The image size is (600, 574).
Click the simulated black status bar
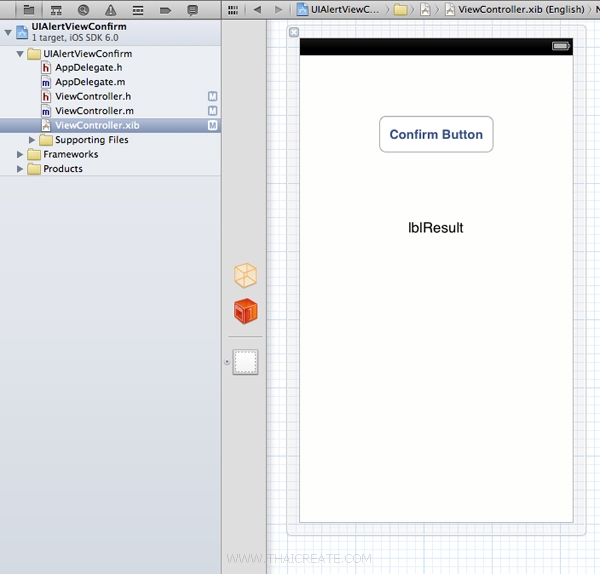point(436,47)
